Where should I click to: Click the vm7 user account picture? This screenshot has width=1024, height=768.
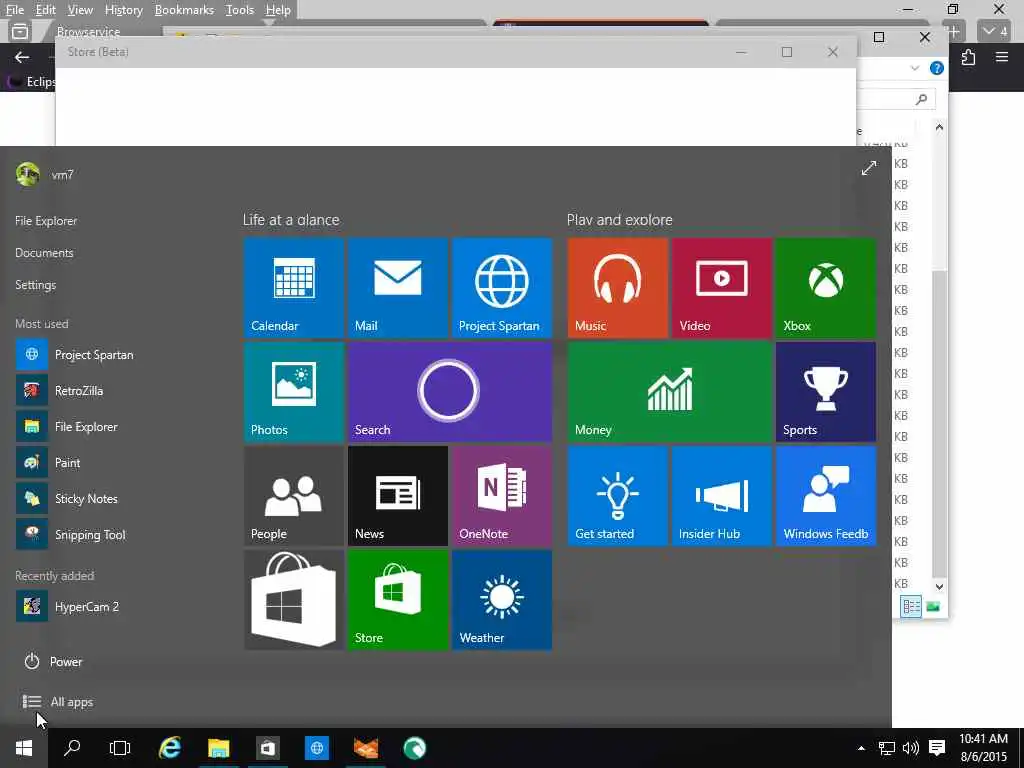tap(28, 174)
